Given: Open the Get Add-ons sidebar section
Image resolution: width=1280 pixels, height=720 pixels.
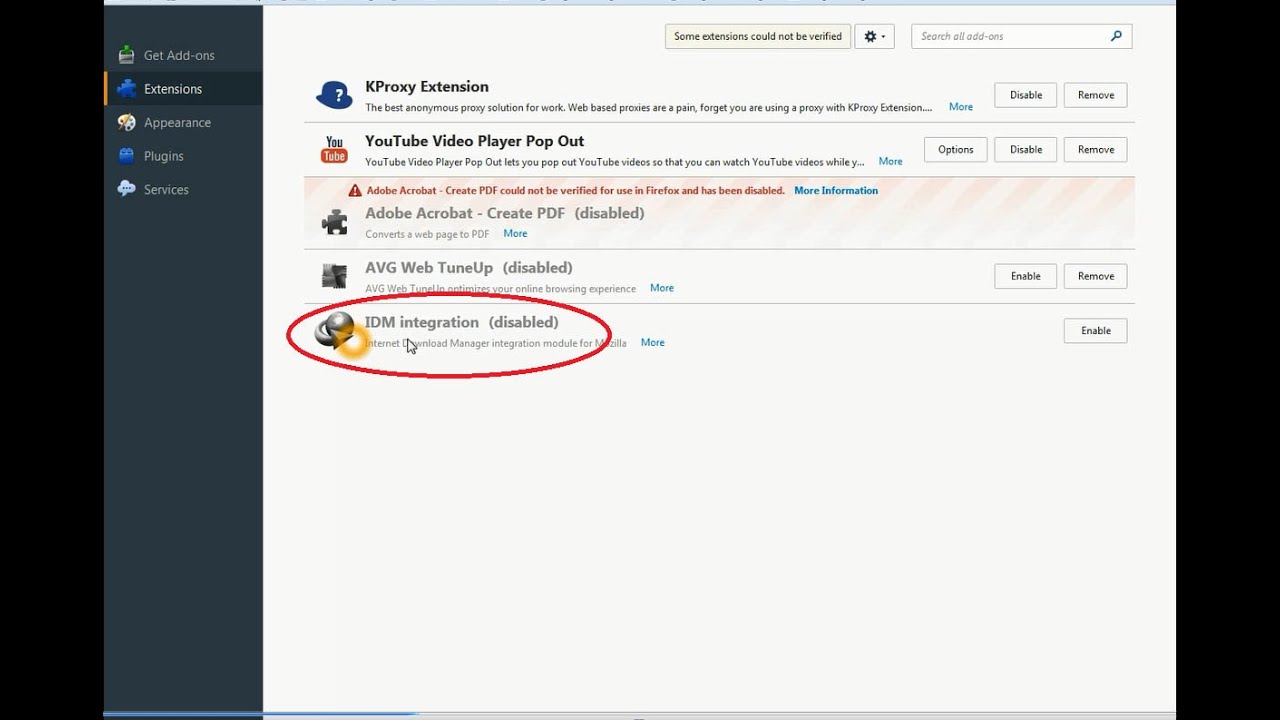Looking at the screenshot, I should 183,55.
